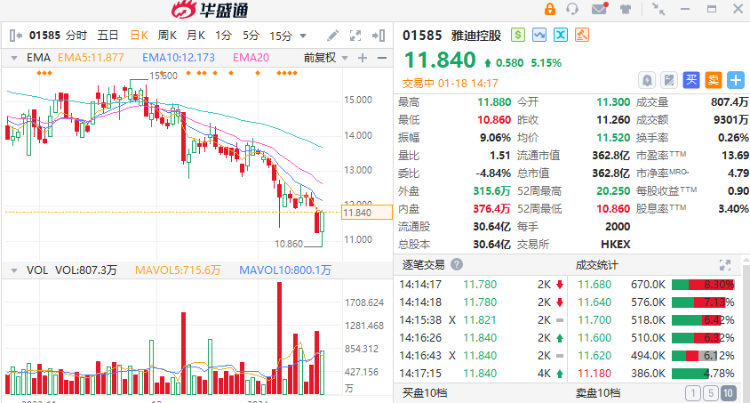Viewport: 750px width, 403px height.
Task: Click the MAVOL5:715.6万 label
Action: (x=178, y=270)
